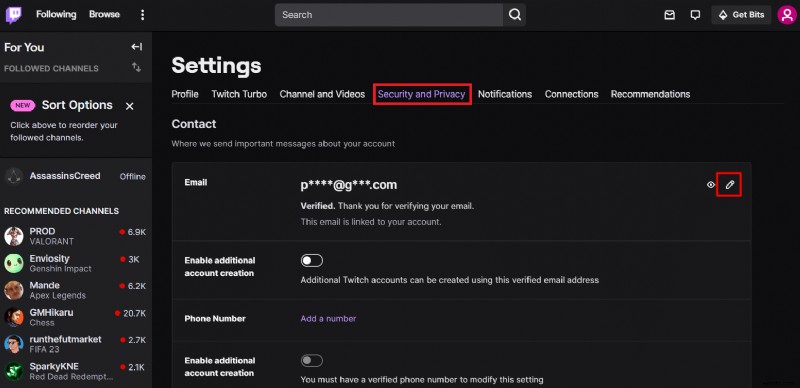800x388 pixels.
Task: Click the Followed Channels heading
Action: point(51,68)
